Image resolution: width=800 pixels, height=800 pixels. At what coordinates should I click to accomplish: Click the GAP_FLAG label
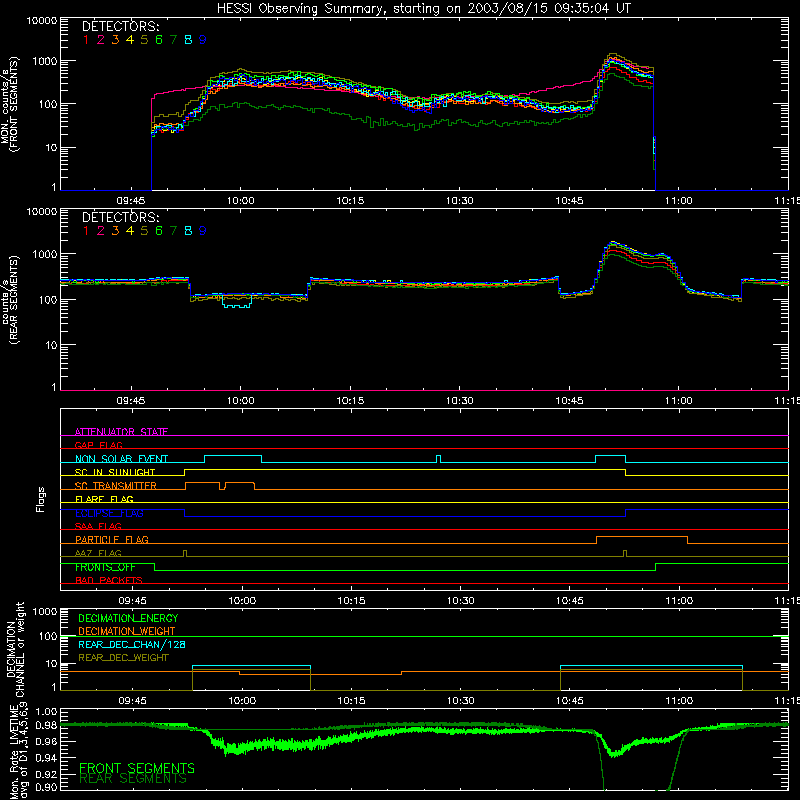pyautogui.click(x=98, y=445)
